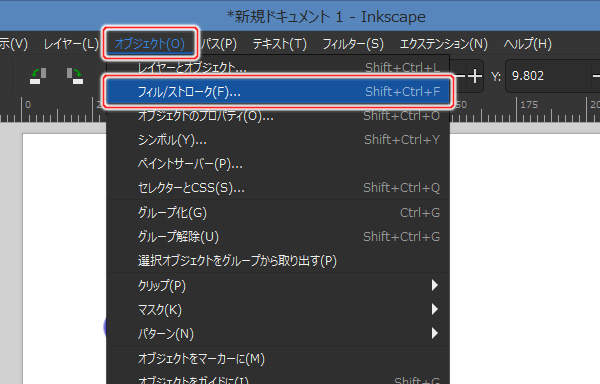The height and width of the screenshot is (384, 600).
Task: Click グループ解除(U) menu item
Action: (278, 236)
